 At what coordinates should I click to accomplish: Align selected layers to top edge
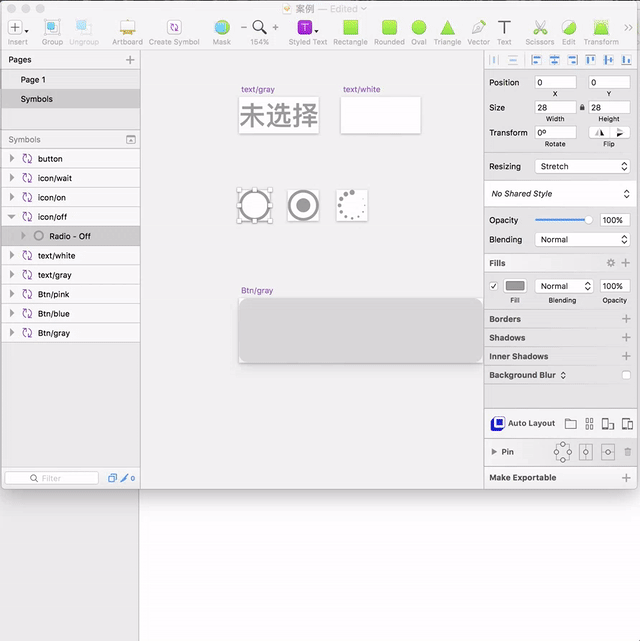tap(590, 60)
